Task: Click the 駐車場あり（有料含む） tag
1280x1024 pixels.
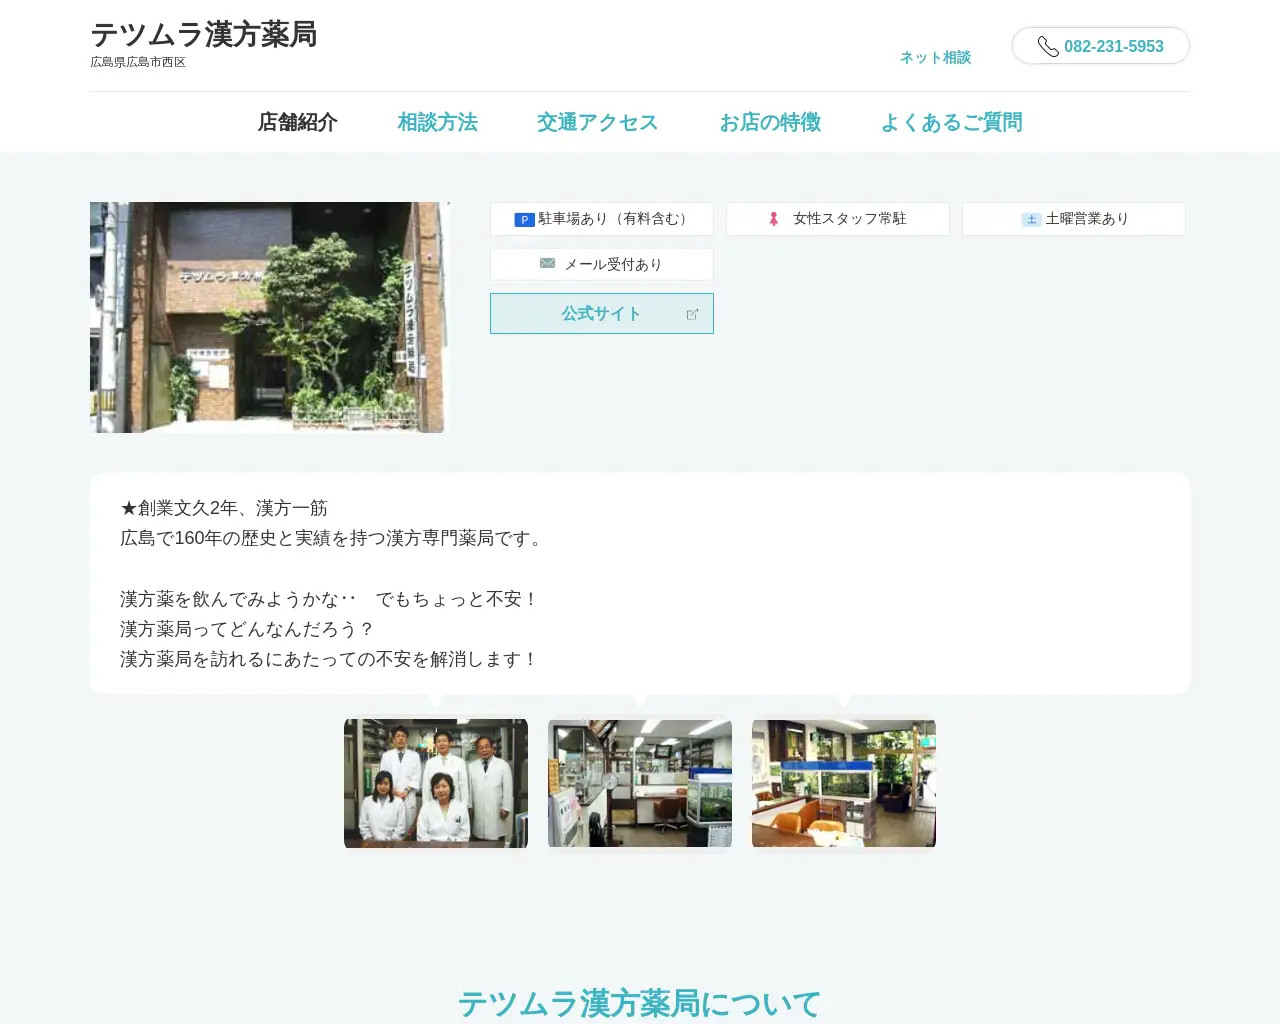Action: point(602,219)
